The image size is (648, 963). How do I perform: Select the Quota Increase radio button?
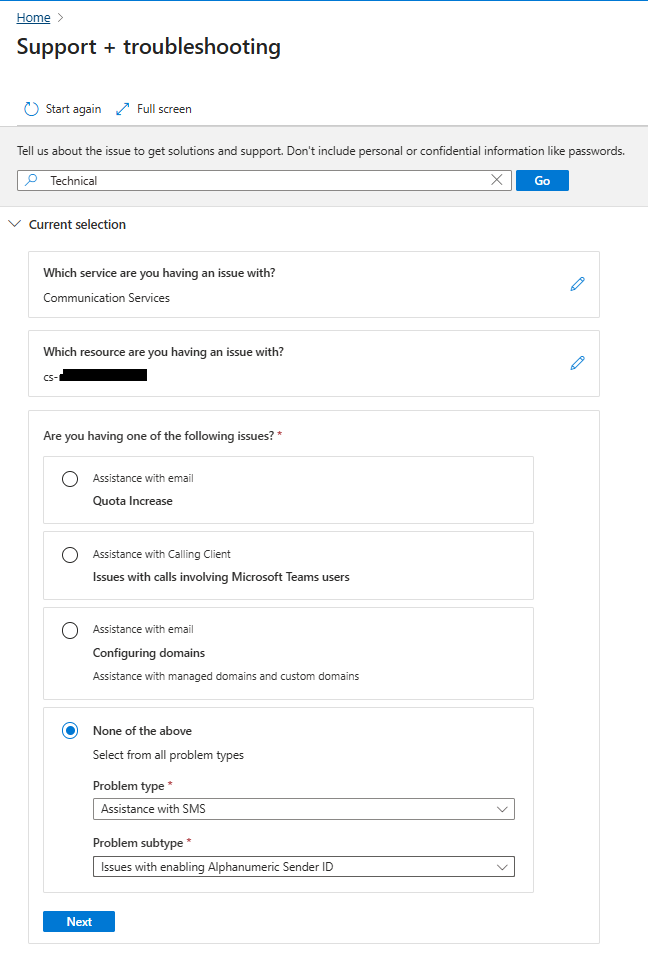pos(70,479)
